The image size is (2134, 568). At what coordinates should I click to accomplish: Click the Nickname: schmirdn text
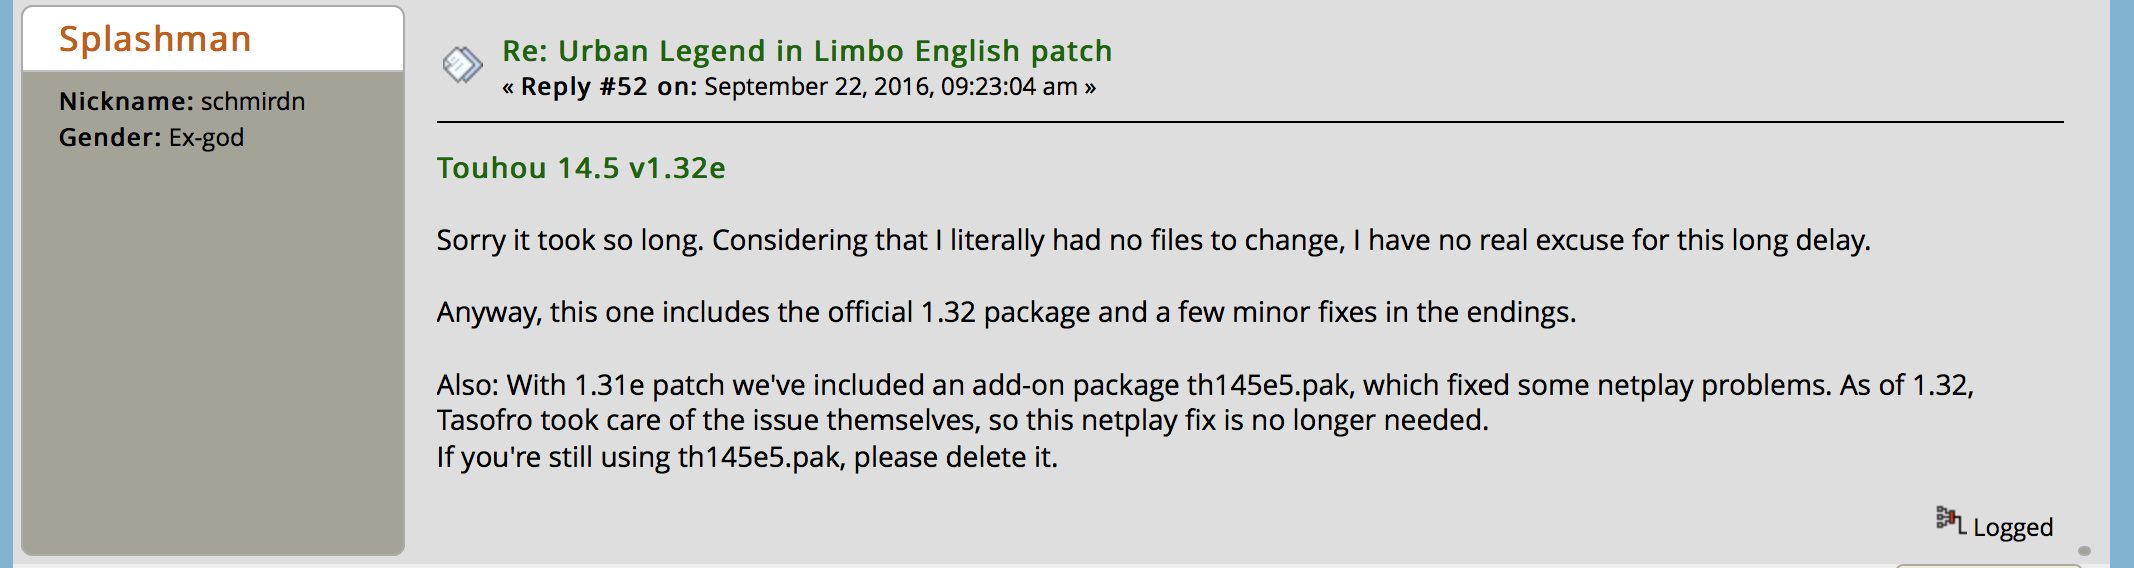[182, 101]
